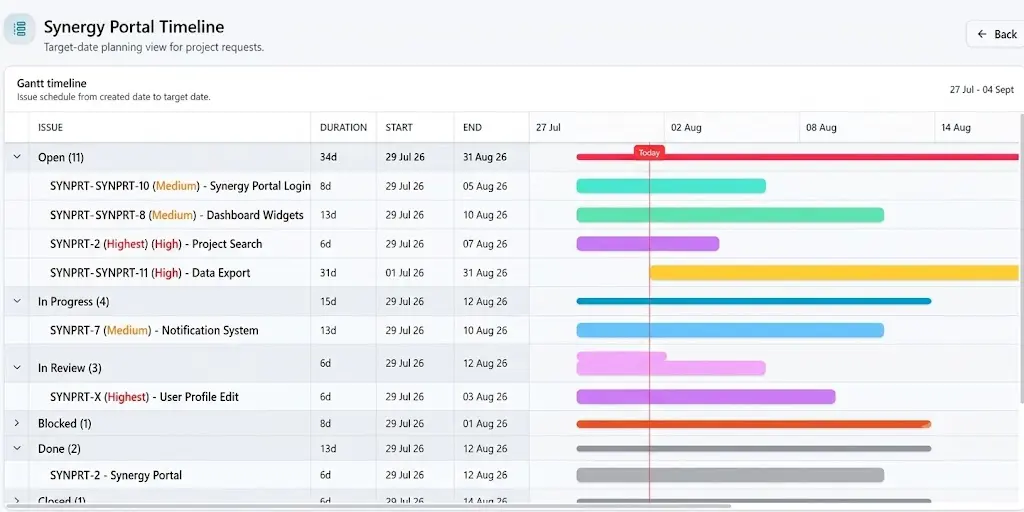
Task: Click the 01 Aug 26 end date cell
Action: pyautogui.click(x=485, y=423)
